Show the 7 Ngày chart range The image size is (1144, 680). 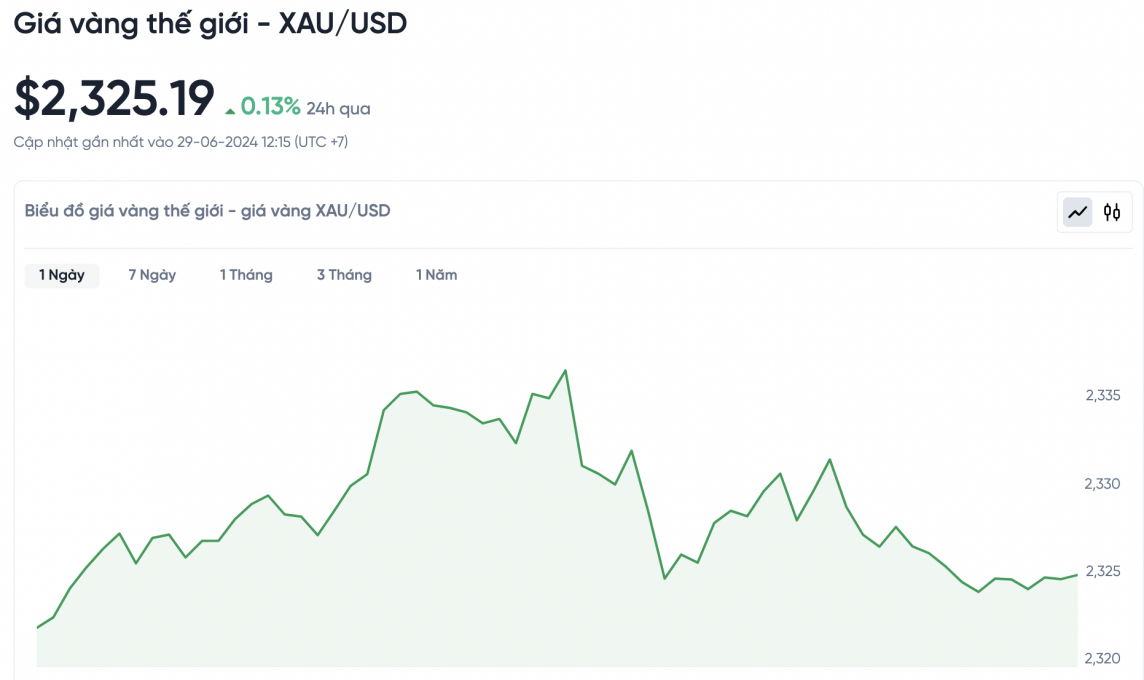(x=152, y=275)
